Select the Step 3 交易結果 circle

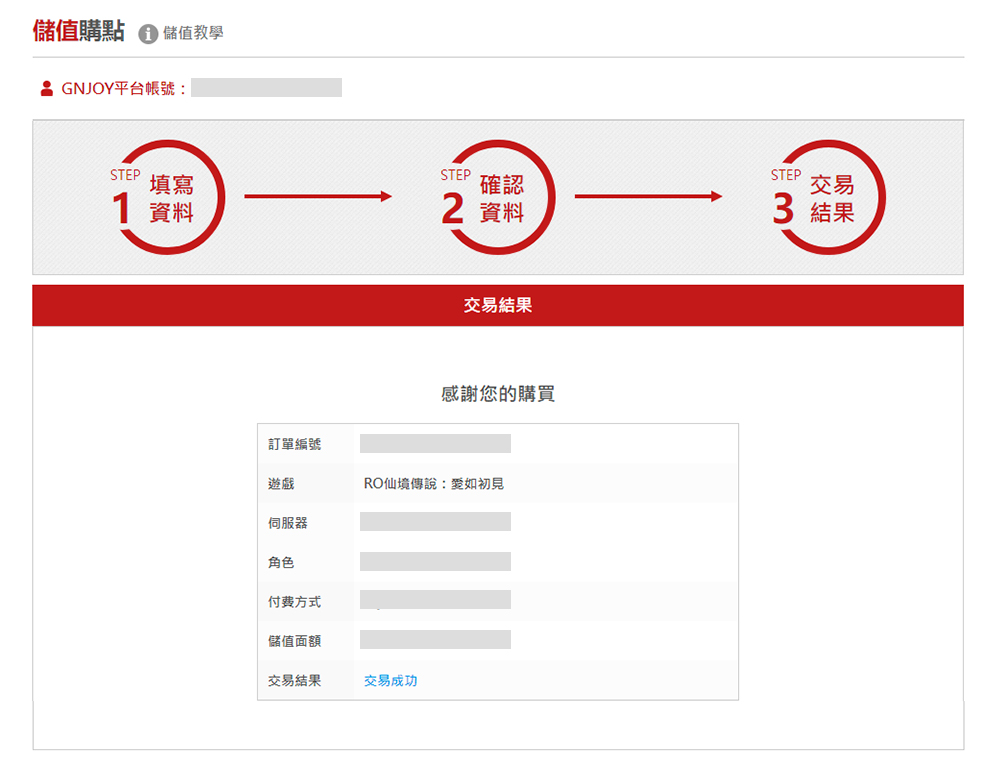pos(828,197)
